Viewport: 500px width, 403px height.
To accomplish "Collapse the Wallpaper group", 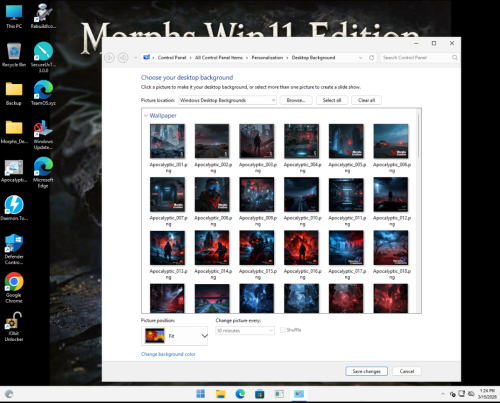I will pos(146,116).
